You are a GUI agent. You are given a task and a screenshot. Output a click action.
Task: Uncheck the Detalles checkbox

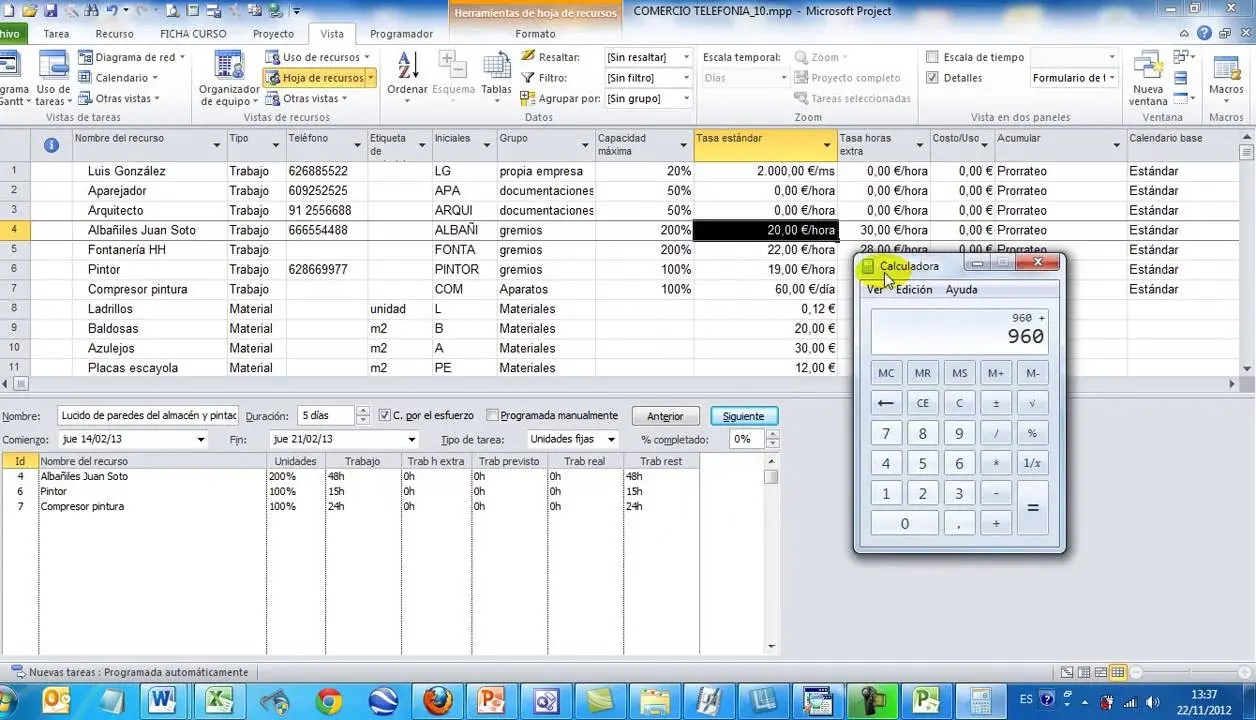coord(932,78)
